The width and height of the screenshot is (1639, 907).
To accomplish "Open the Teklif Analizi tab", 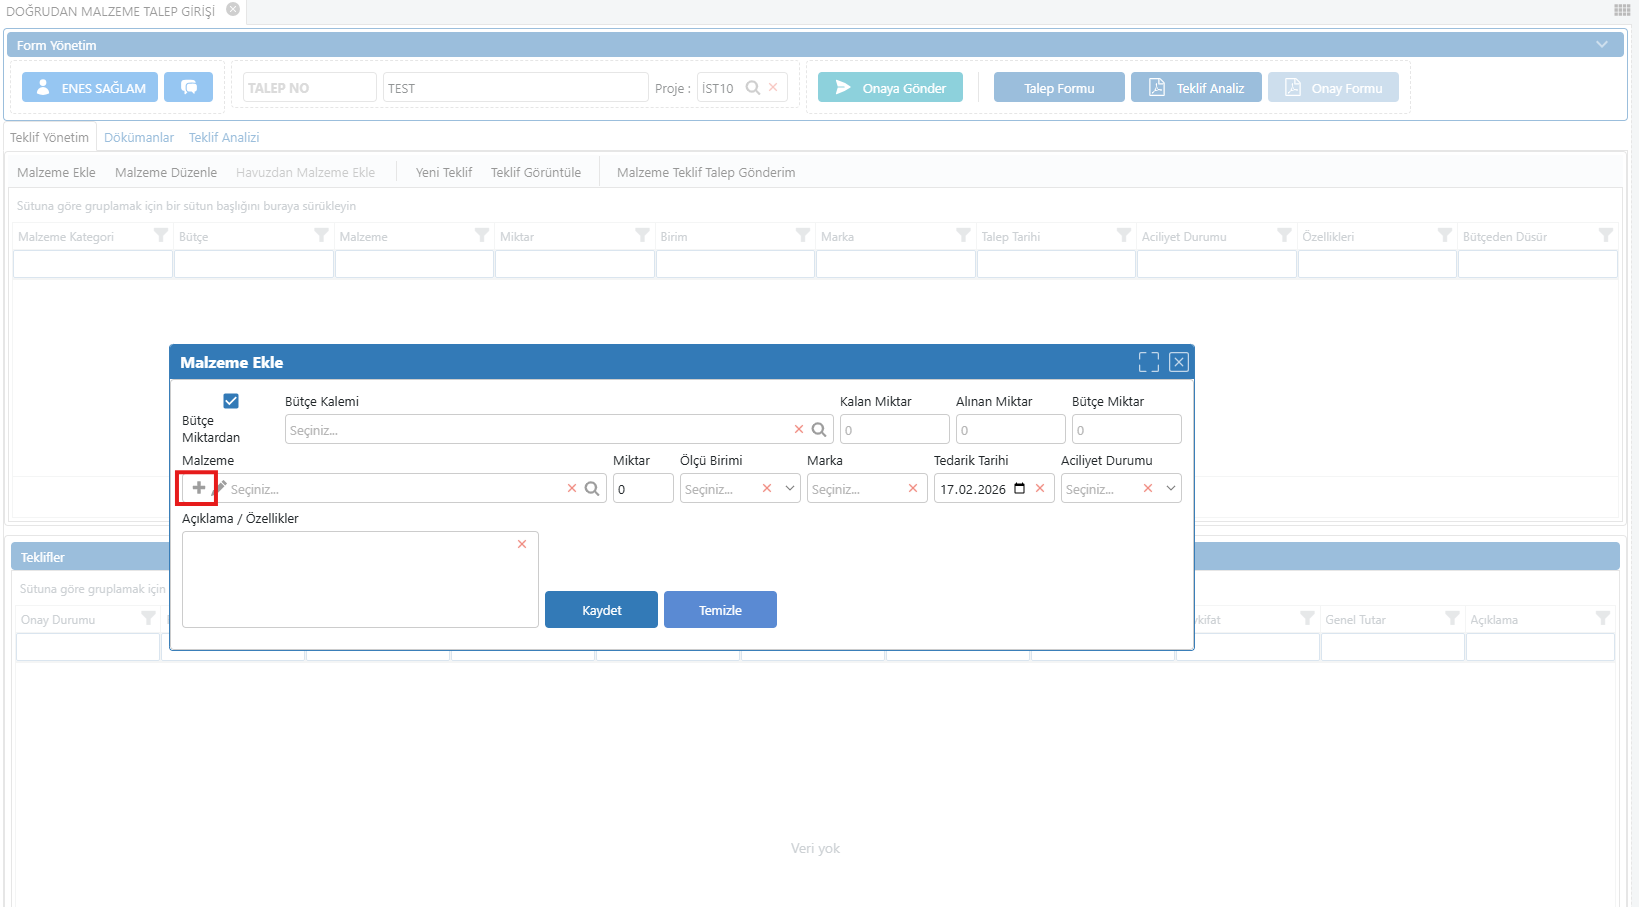I will click(x=224, y=138).
